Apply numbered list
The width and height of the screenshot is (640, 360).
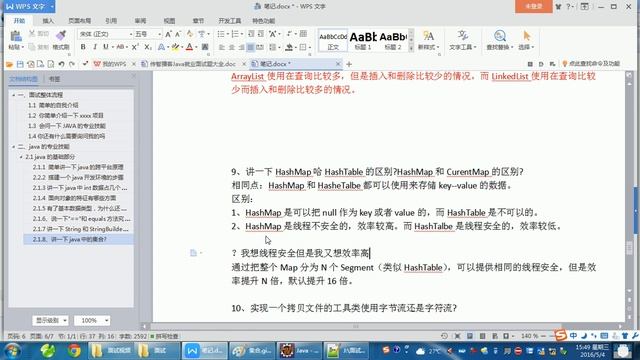[235, 34]
